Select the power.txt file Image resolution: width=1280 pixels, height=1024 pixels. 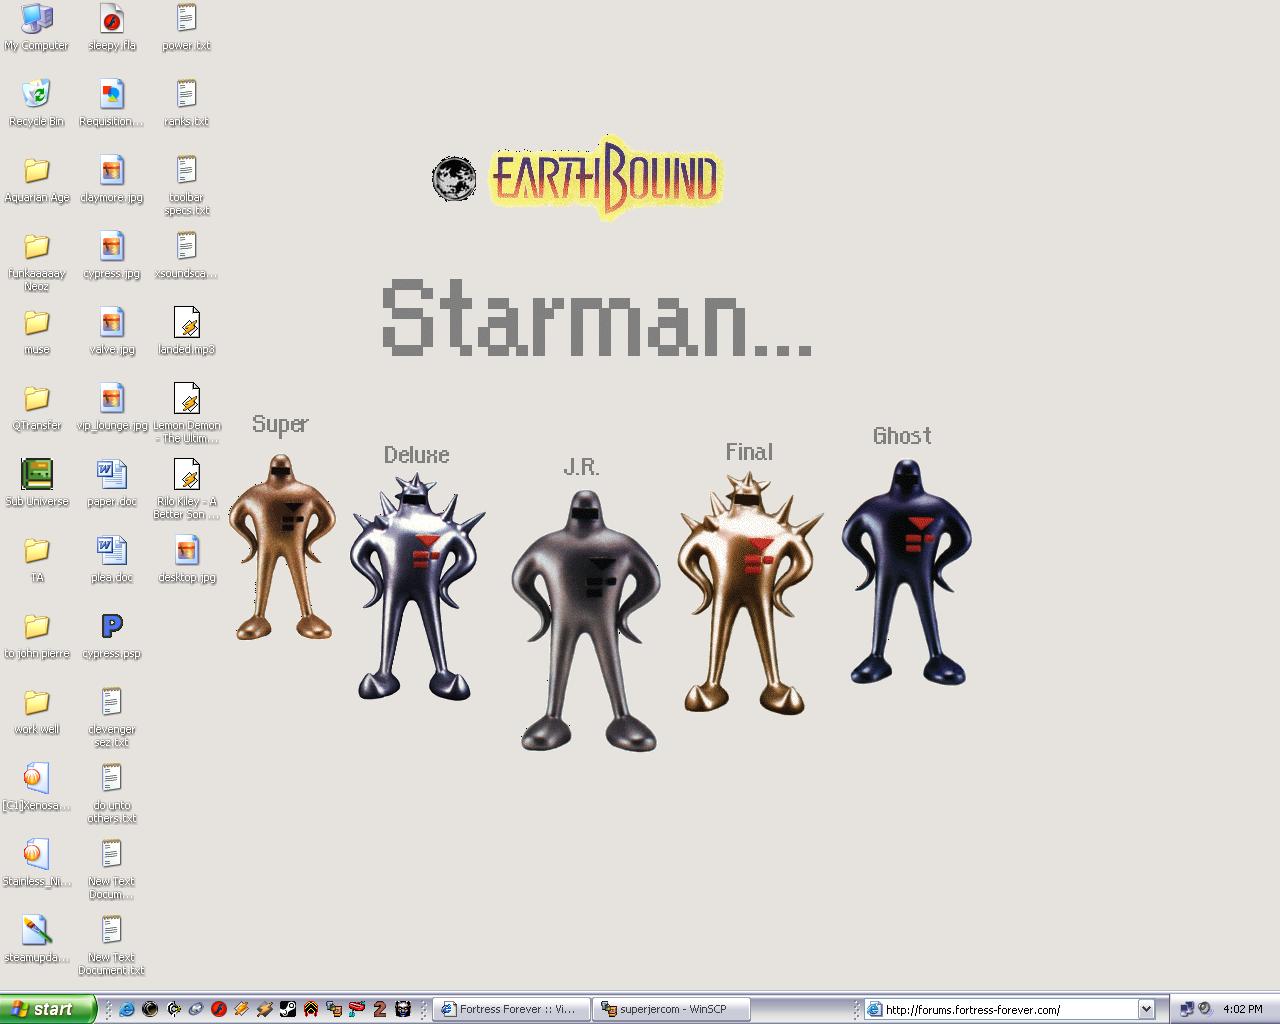coord(187,27)
